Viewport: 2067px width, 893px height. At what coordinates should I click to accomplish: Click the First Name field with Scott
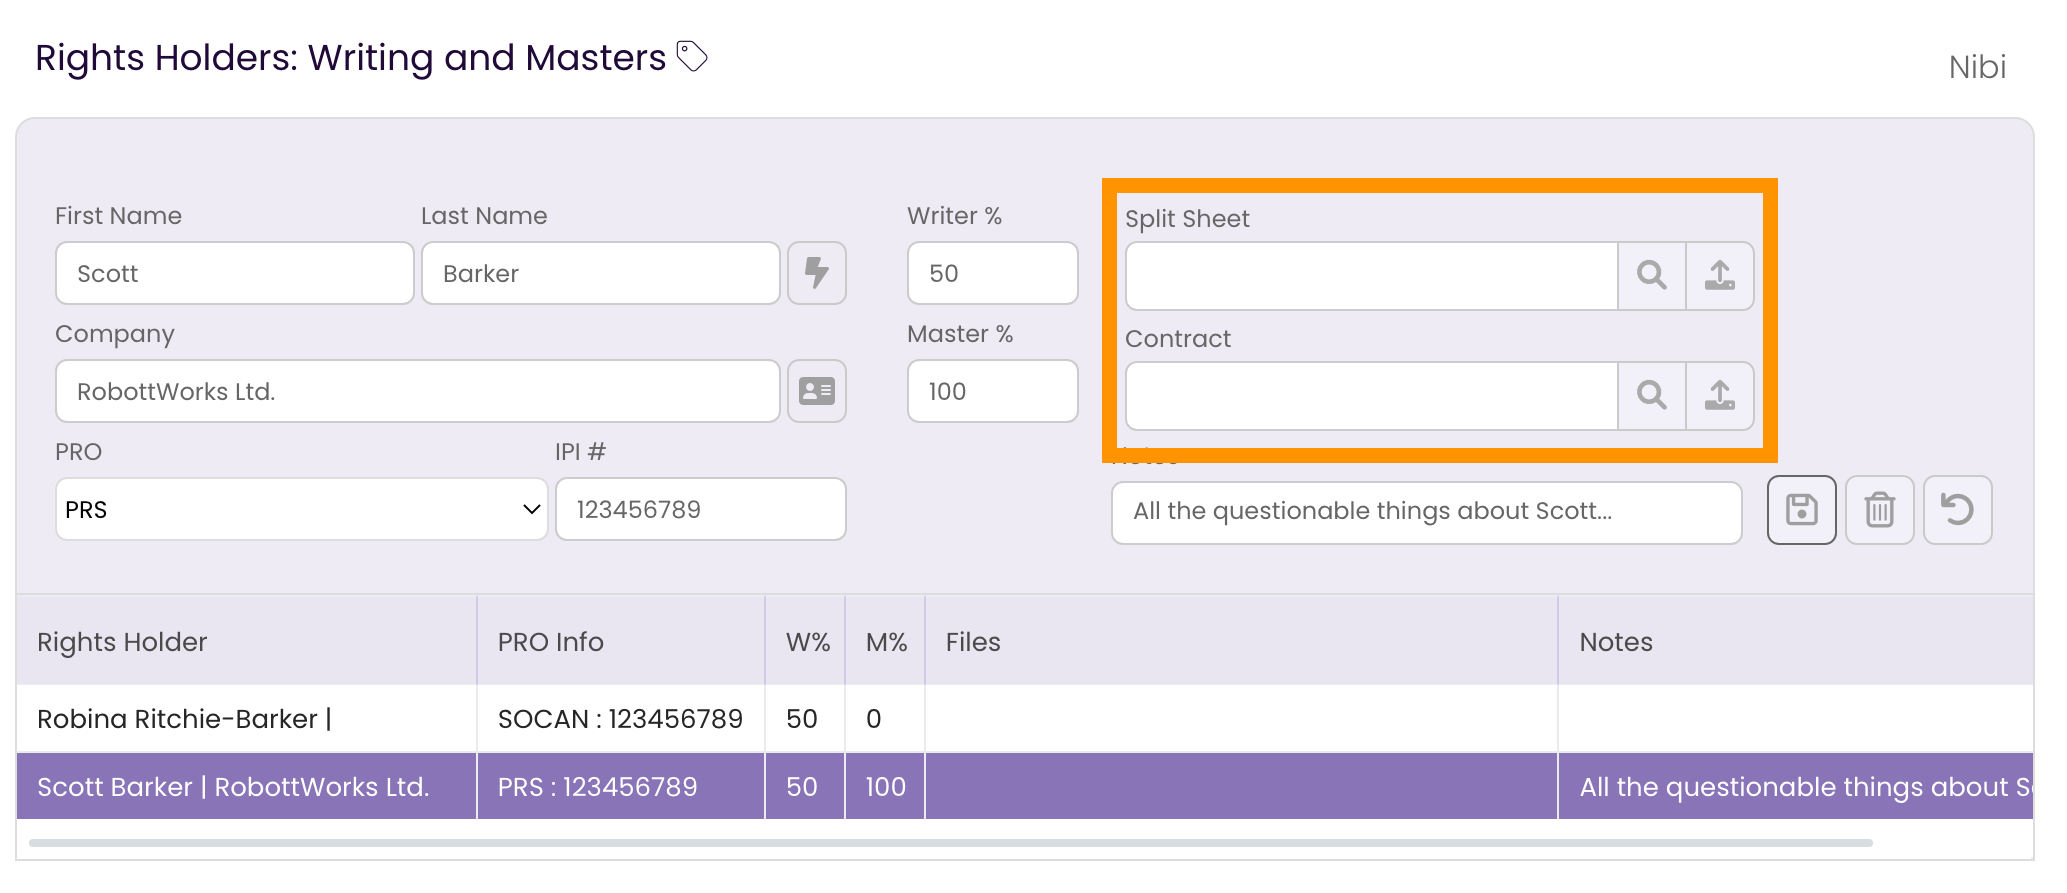coord(235,273)
